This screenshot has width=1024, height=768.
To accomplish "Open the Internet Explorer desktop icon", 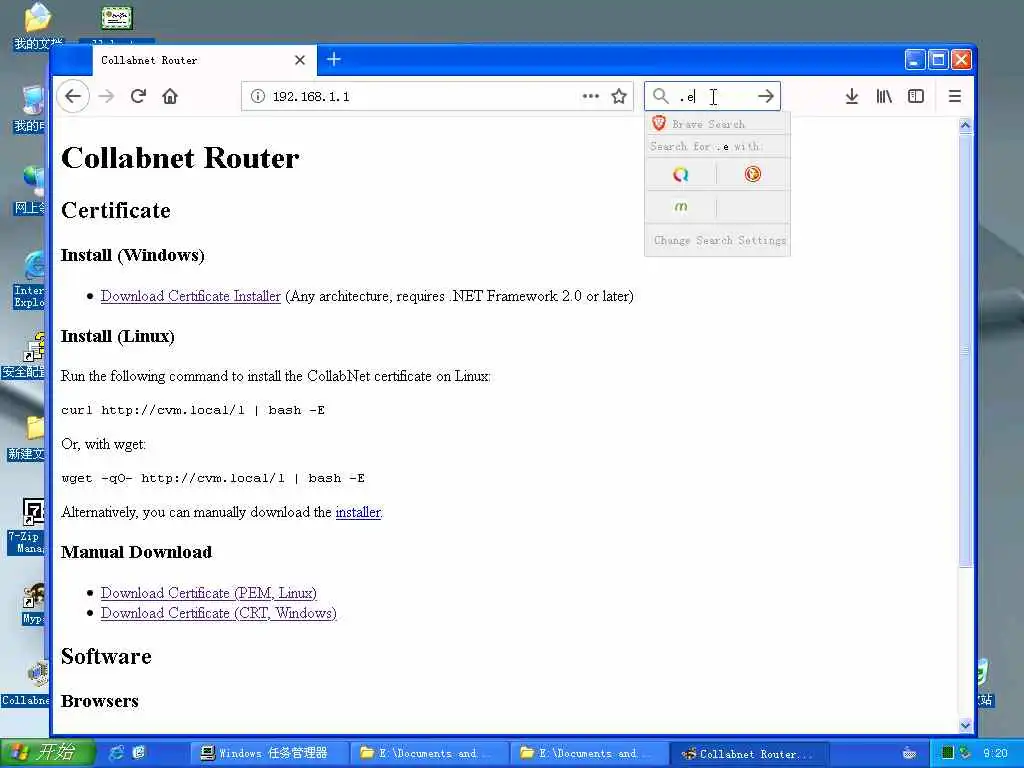I will click(x=29, y=280).
